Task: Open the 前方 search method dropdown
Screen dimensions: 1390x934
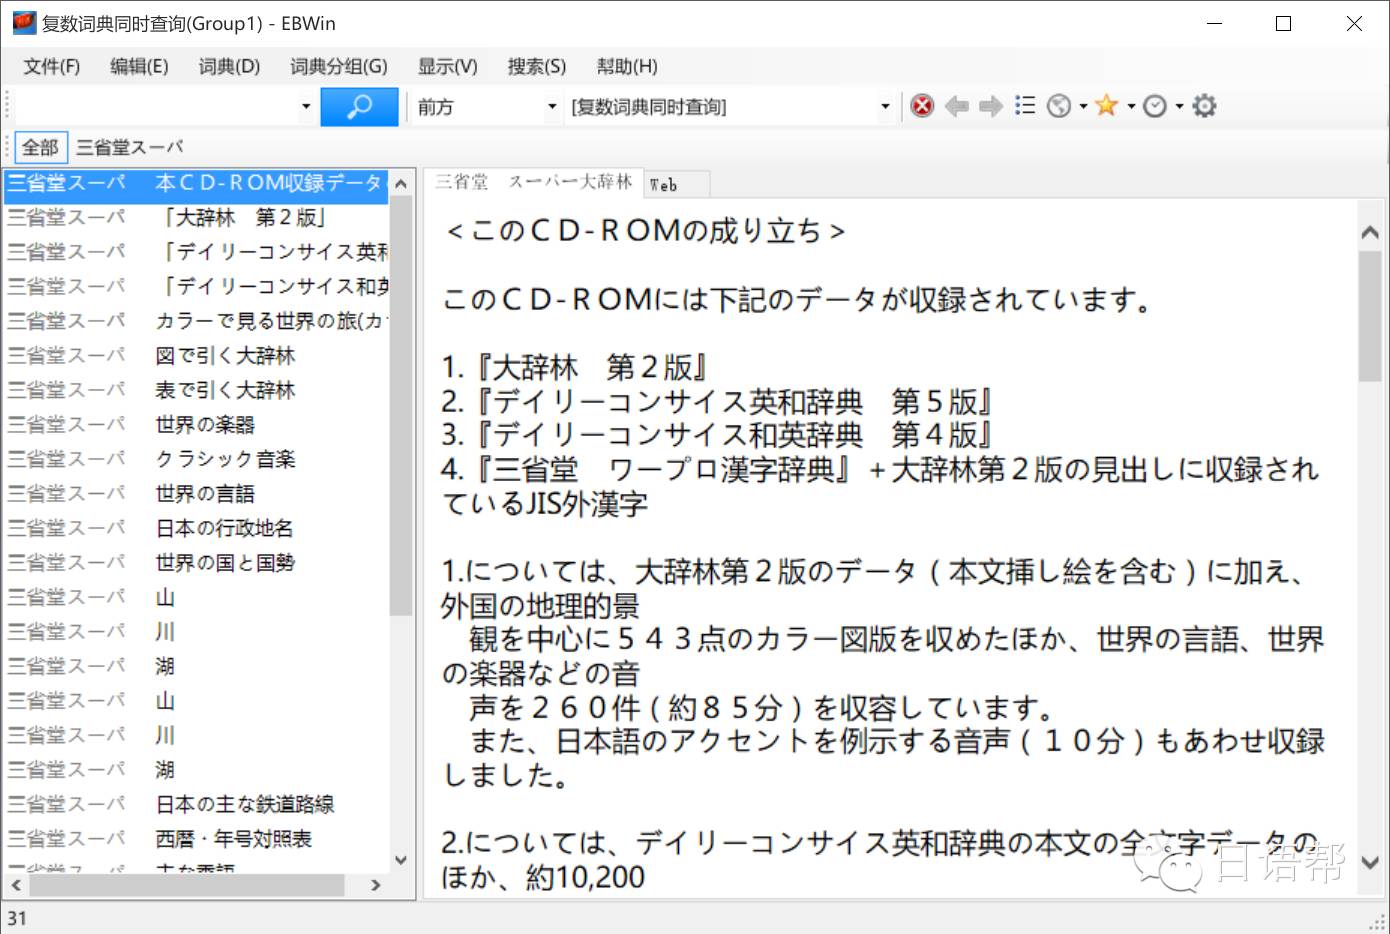Action: tap(551, 106)
